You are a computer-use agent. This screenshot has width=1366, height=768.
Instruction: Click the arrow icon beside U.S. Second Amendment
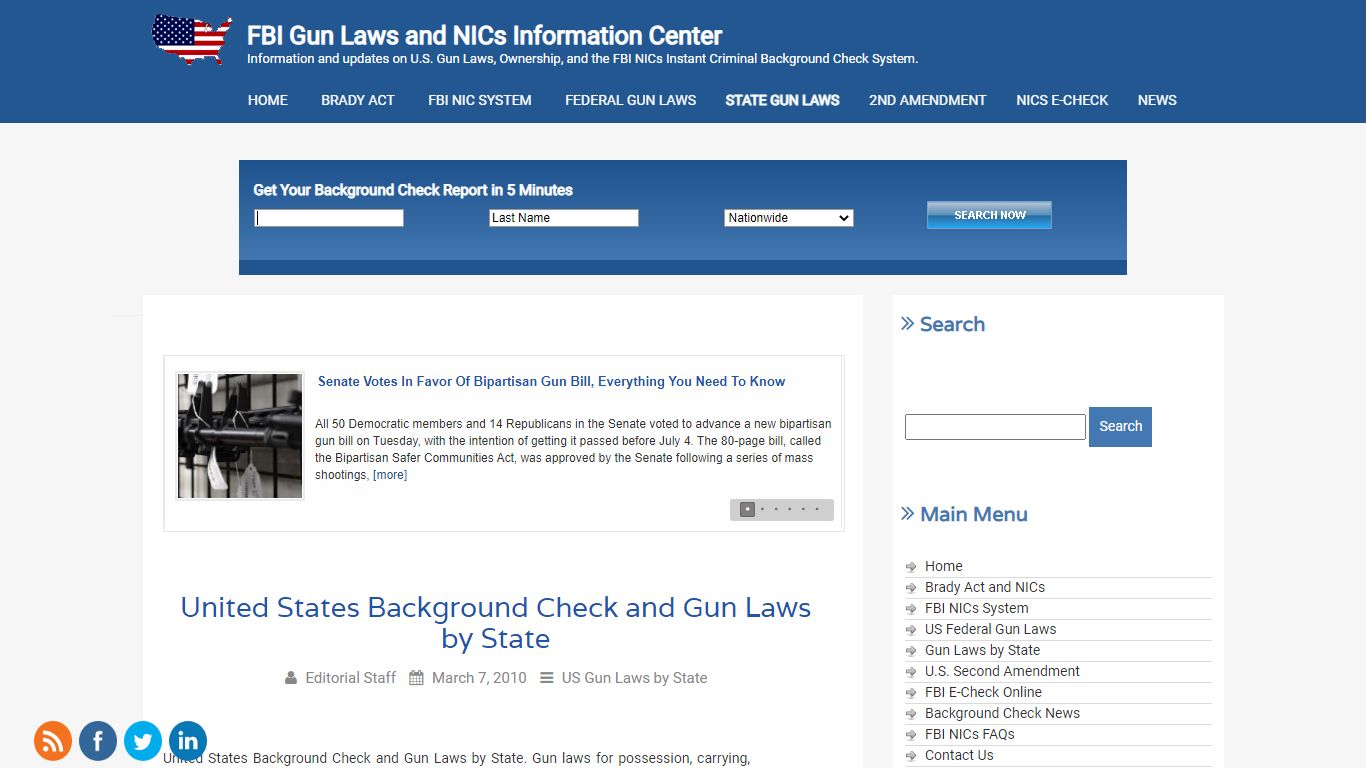[x=911, y=672]
